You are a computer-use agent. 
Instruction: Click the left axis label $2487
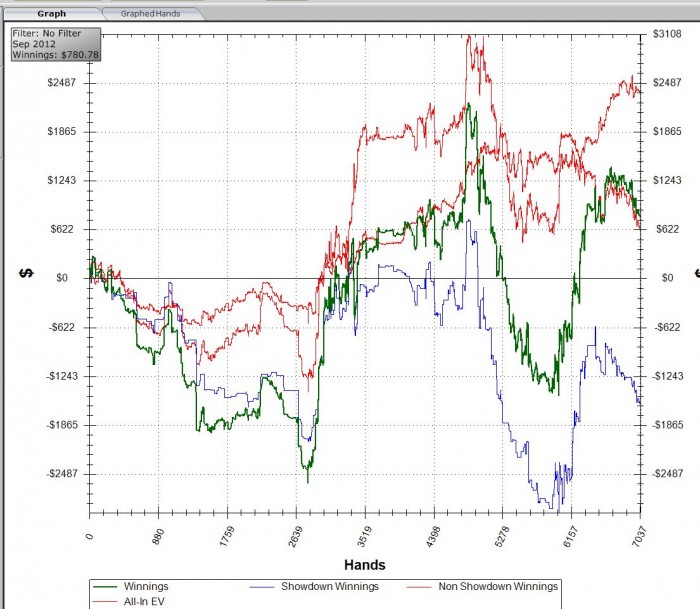pyautogui.click(x=62, y=83)
